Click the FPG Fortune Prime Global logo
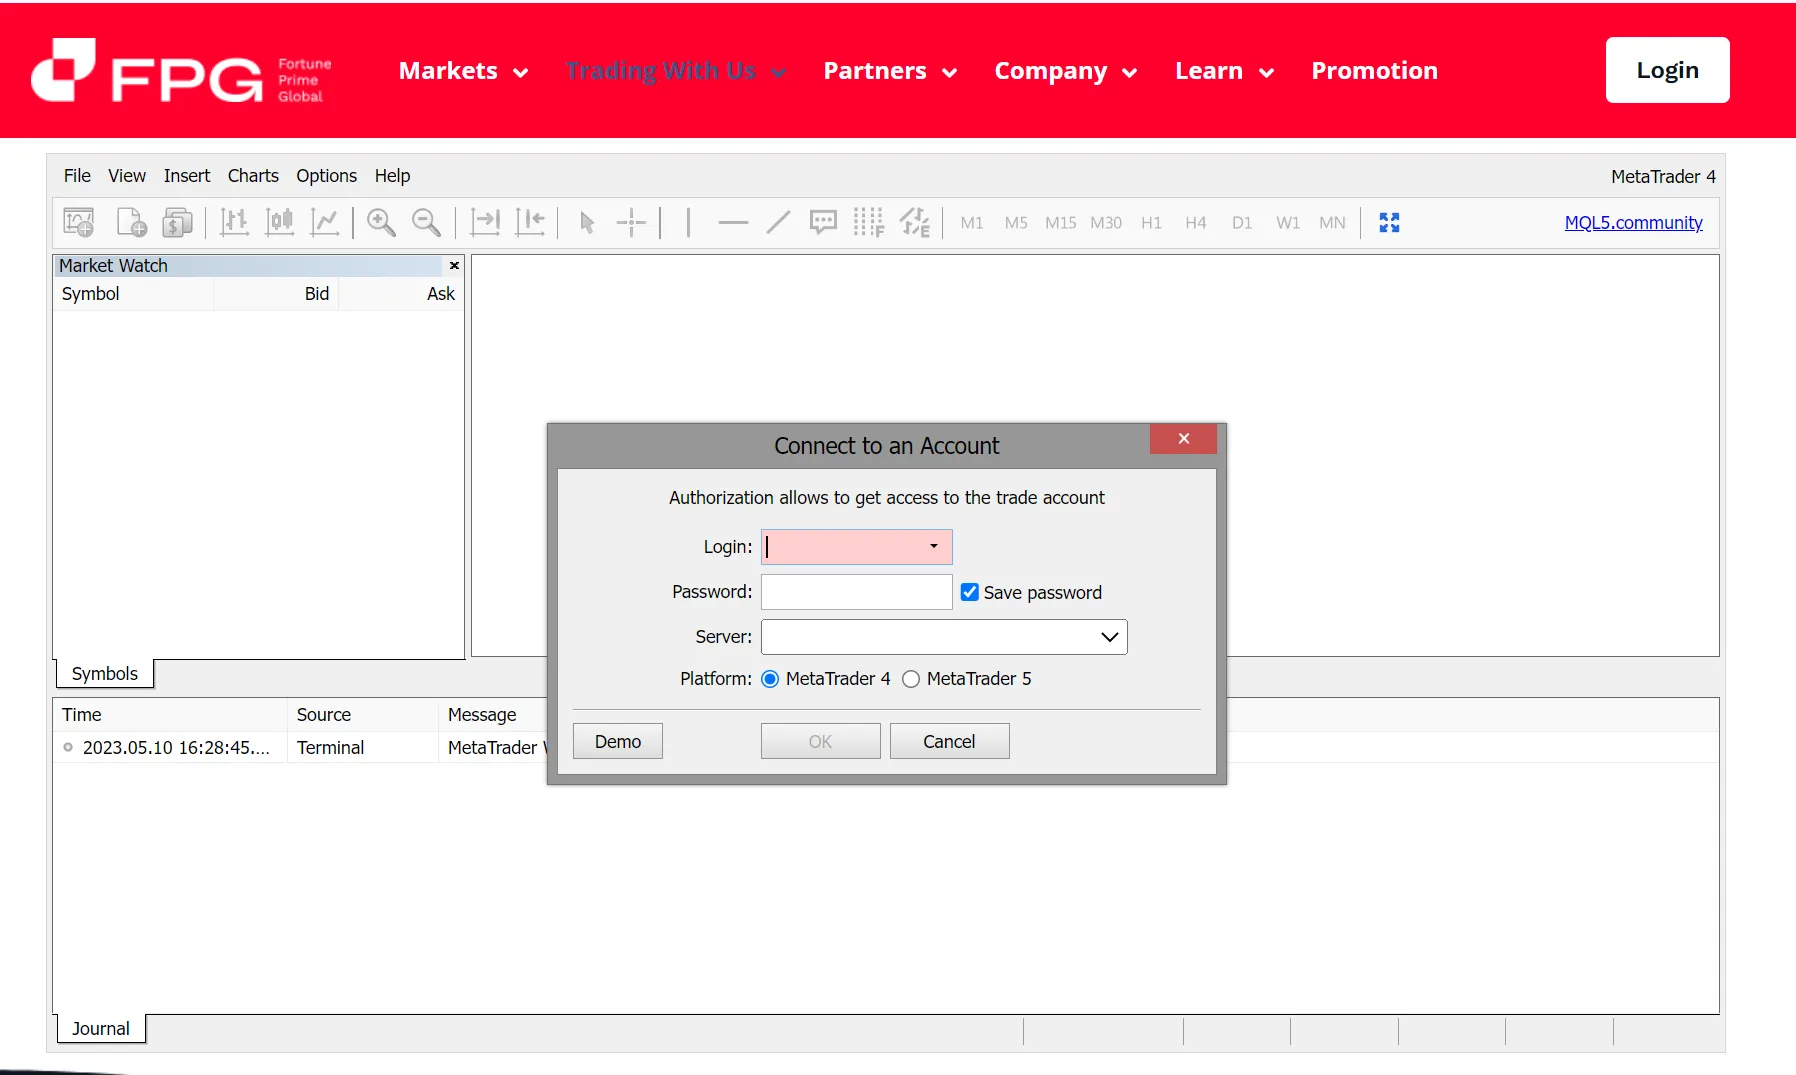This screenshot has width=1796, height=1075. pos(181,71)
